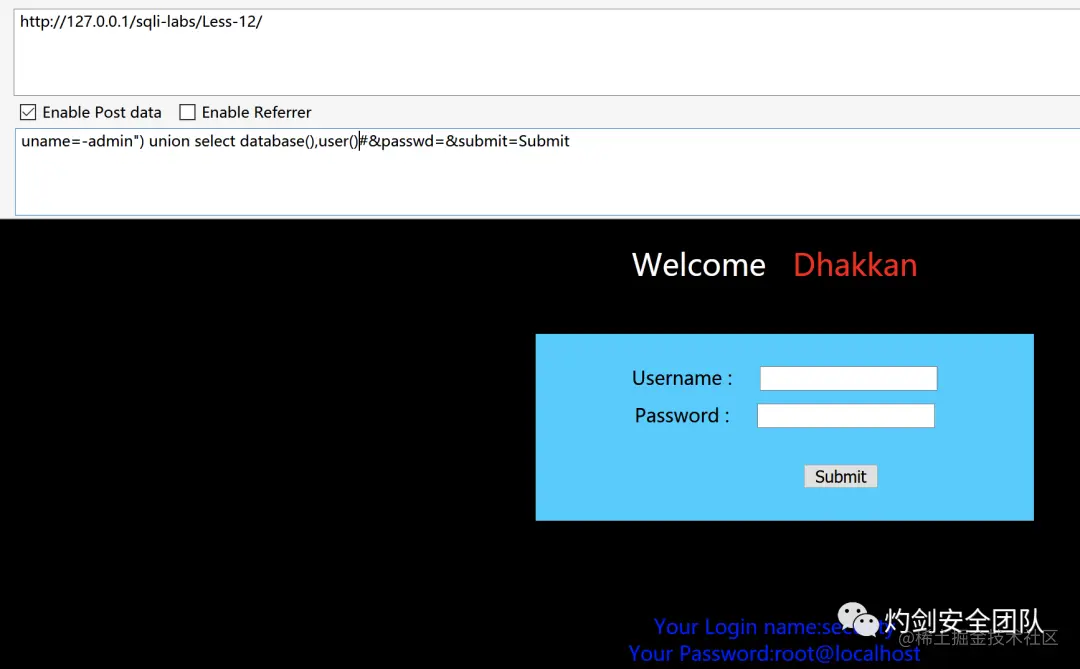
Task: Tick the Enable Referrer checkbox
Action: pos(187,112)
